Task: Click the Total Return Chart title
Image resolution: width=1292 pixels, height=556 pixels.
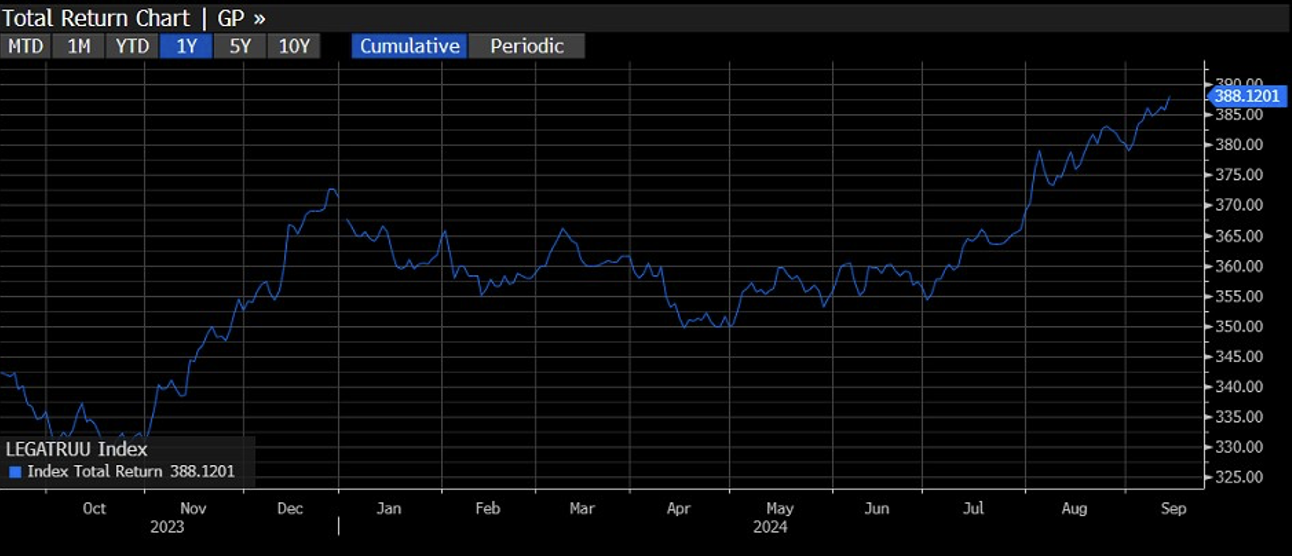Action: pos(97,18)
